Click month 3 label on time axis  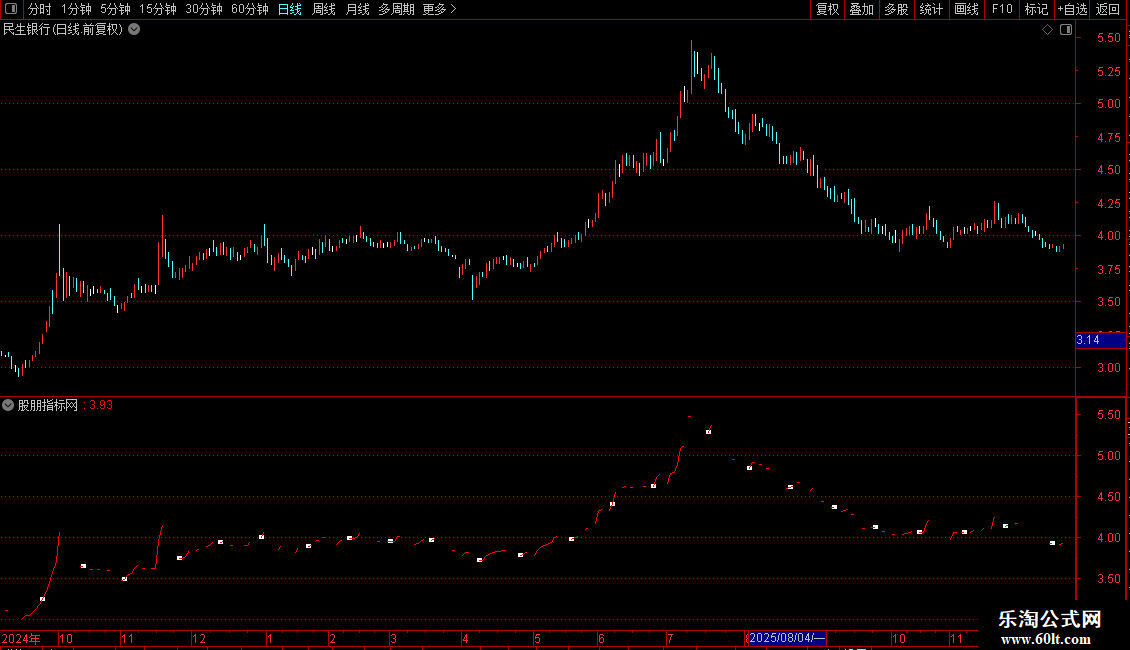click(x=393, y=638)
